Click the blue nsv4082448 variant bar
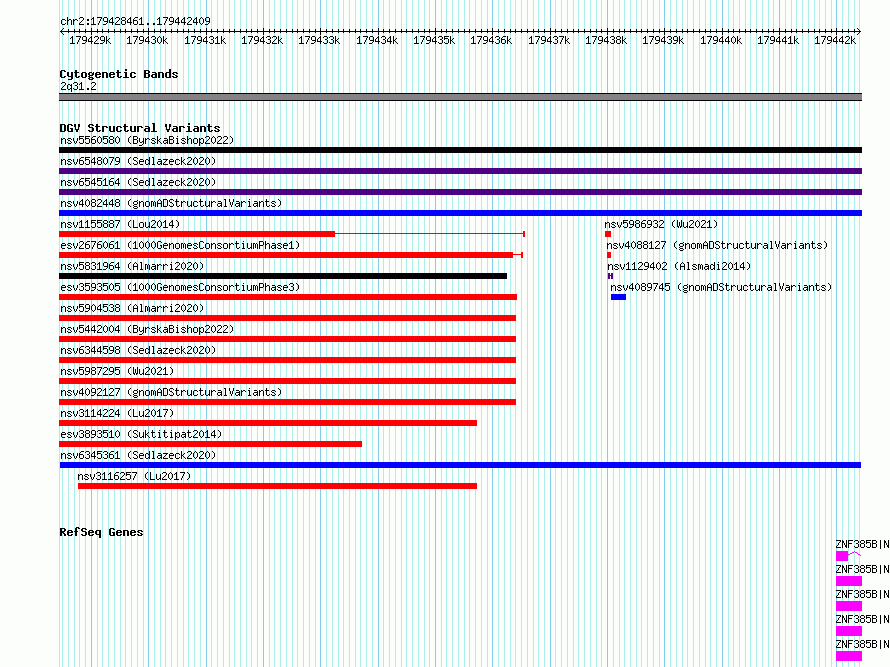The height and width of the screenshot is (667, 890). pos(460,213)
